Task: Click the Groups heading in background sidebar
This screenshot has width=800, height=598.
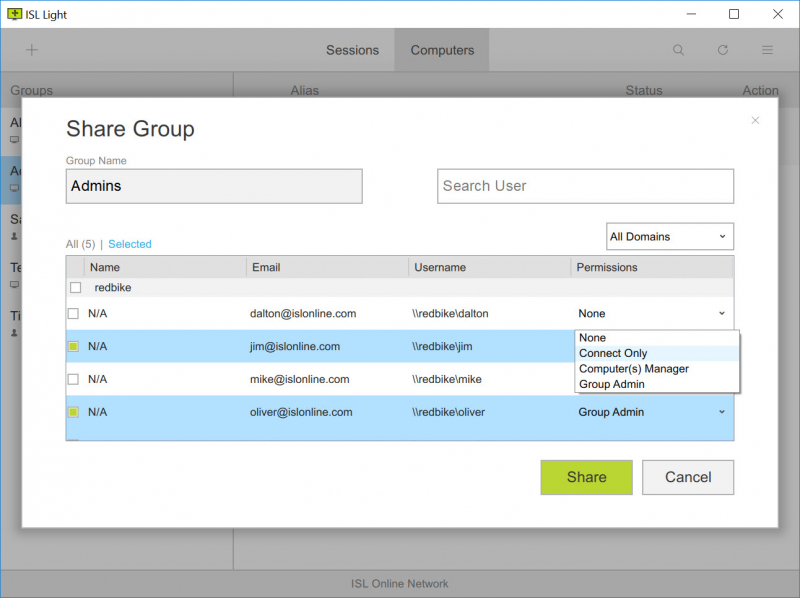Action: pyautogui.click(x=32, y=90)
